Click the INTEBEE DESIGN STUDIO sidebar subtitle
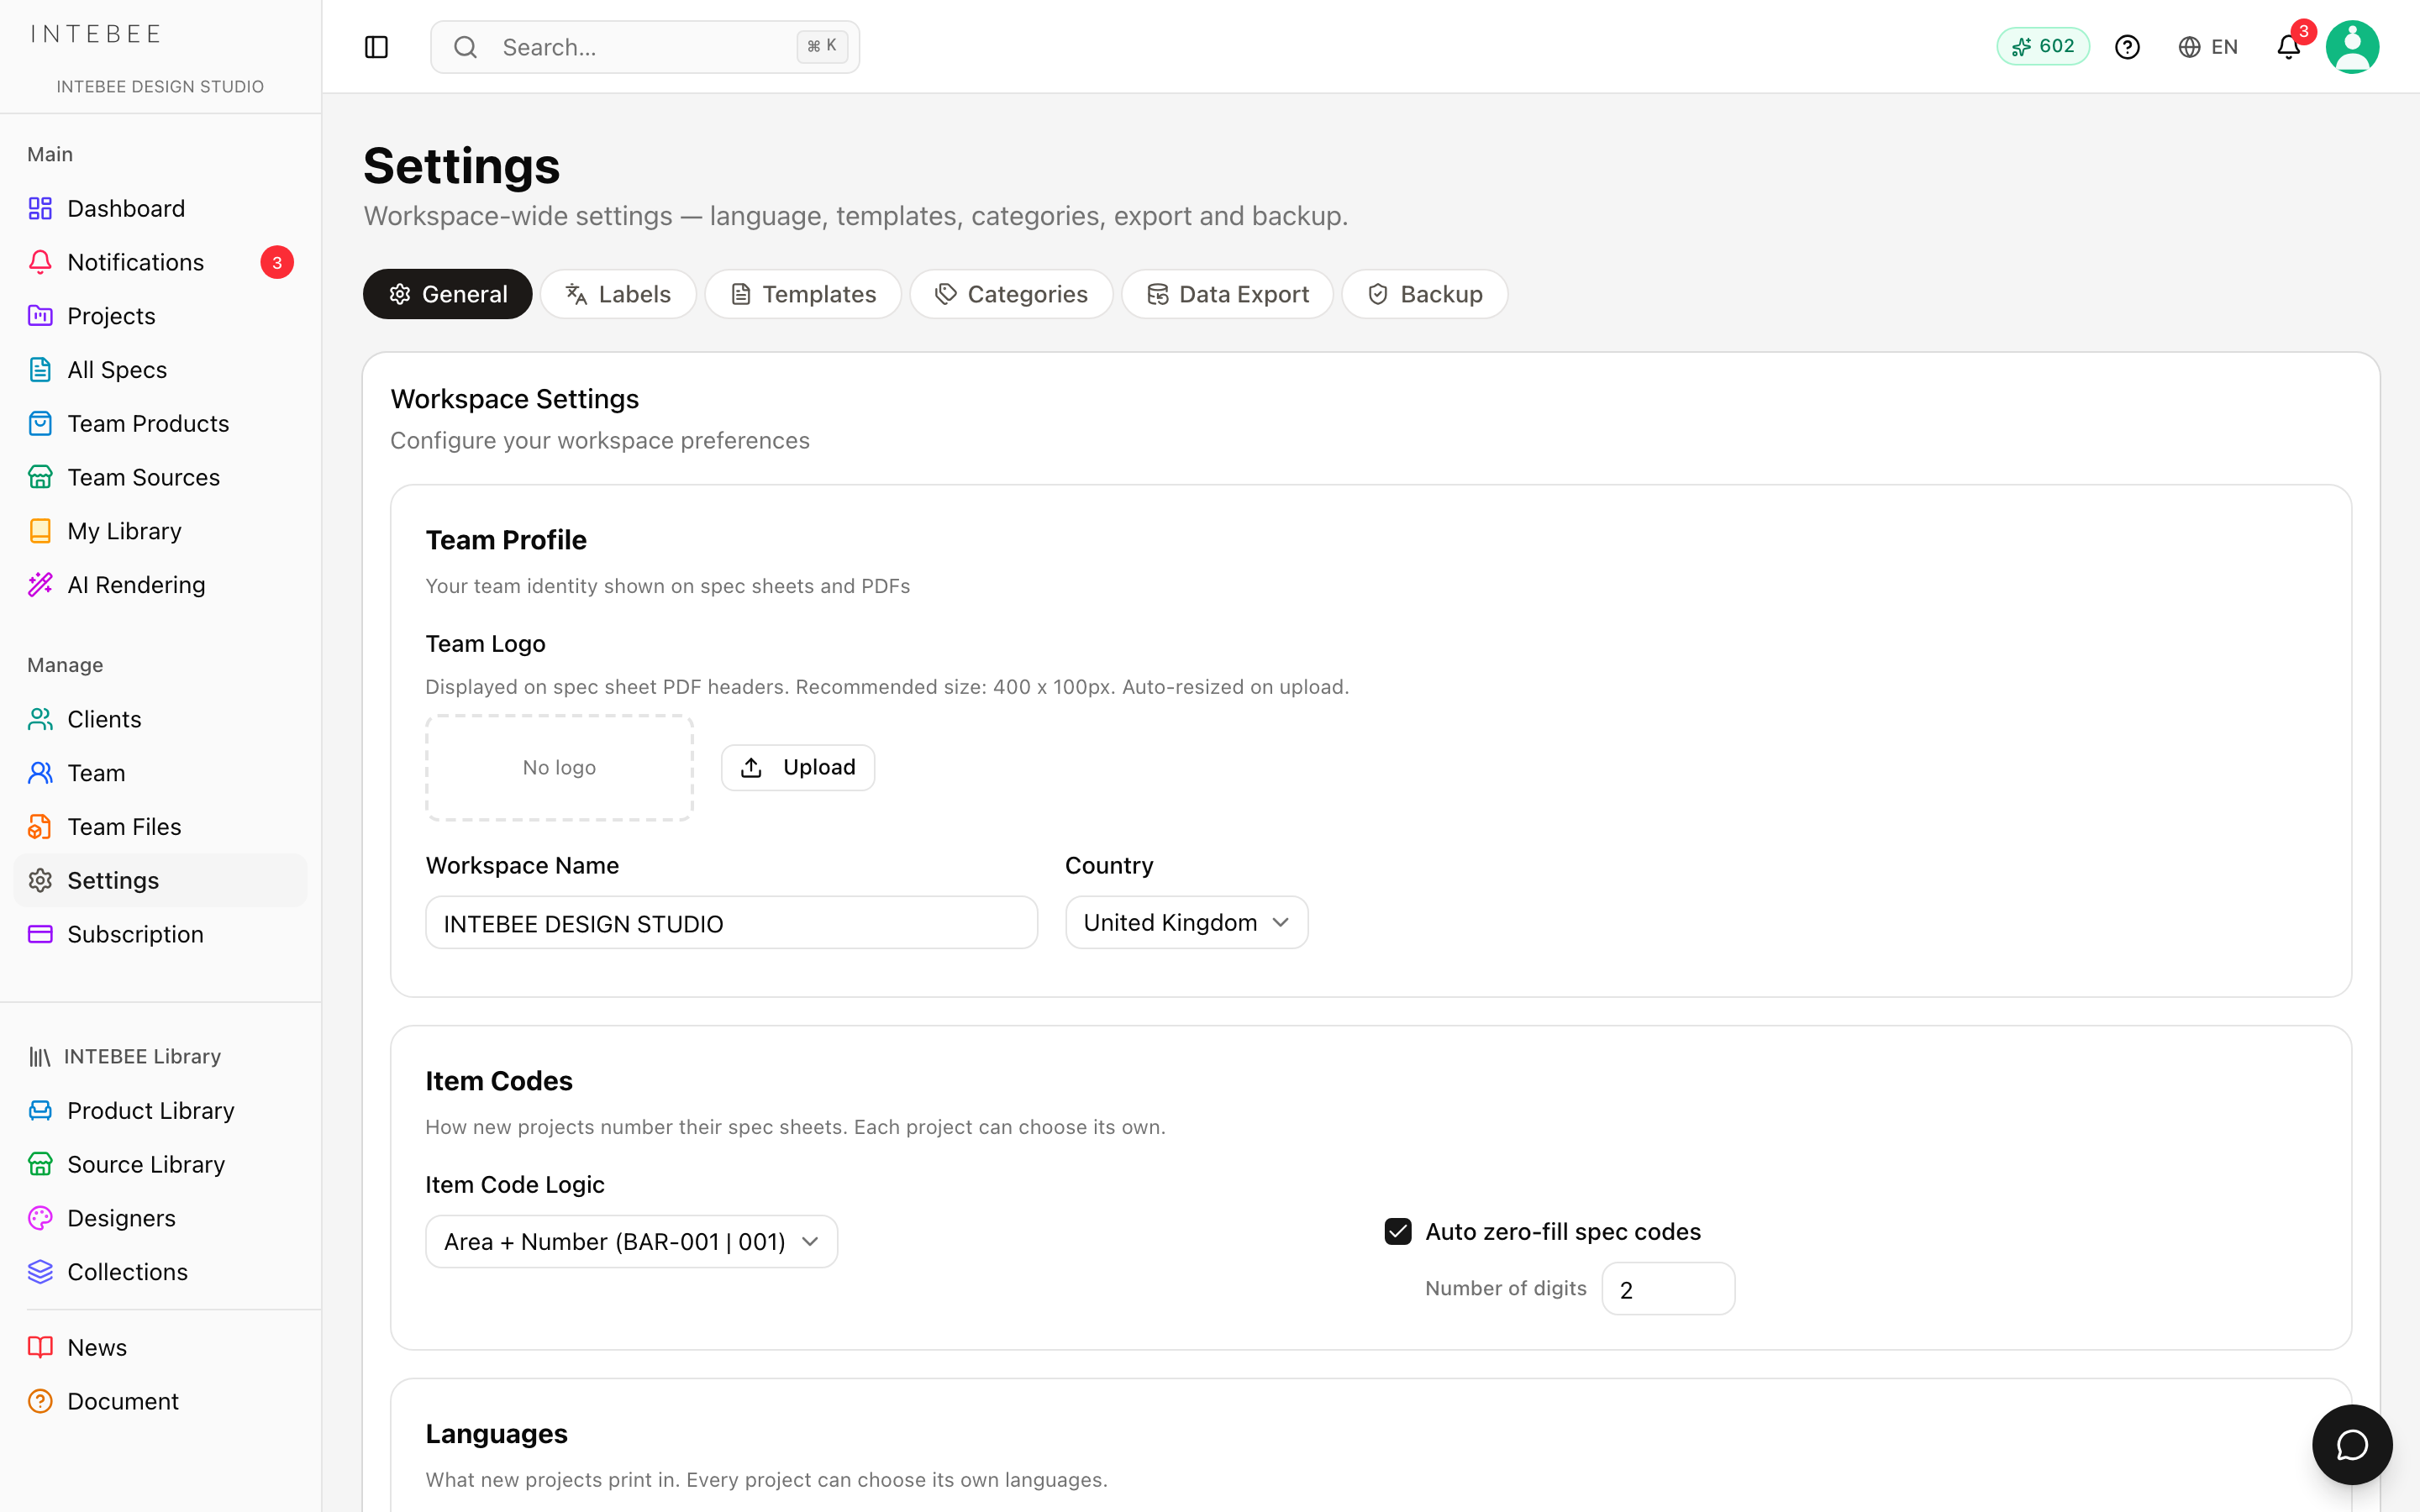This screenshot has height=1512, width=2420. tap(160, 86)
